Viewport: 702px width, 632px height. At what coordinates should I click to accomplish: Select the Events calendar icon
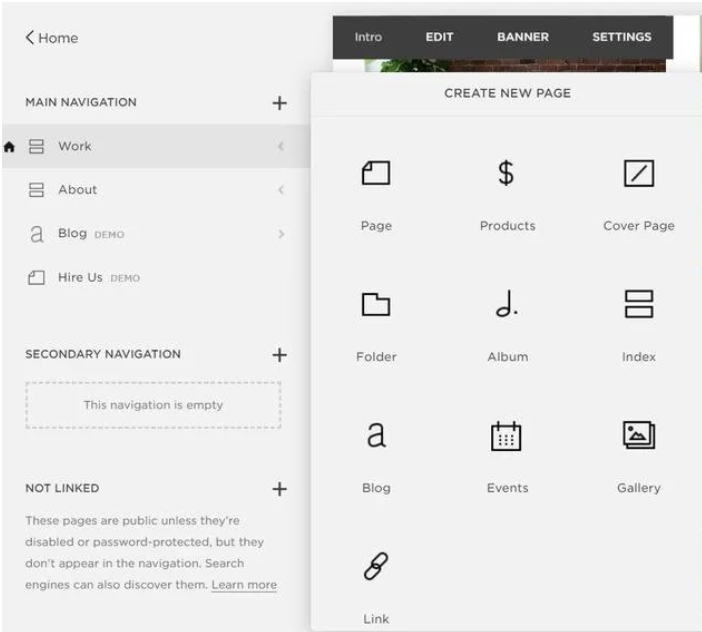(506, 436)
